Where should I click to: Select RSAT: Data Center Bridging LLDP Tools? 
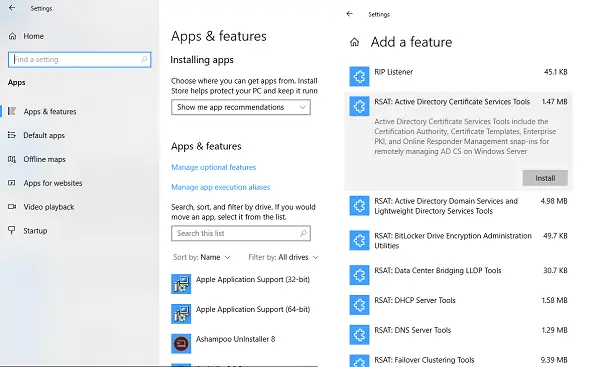438,270
